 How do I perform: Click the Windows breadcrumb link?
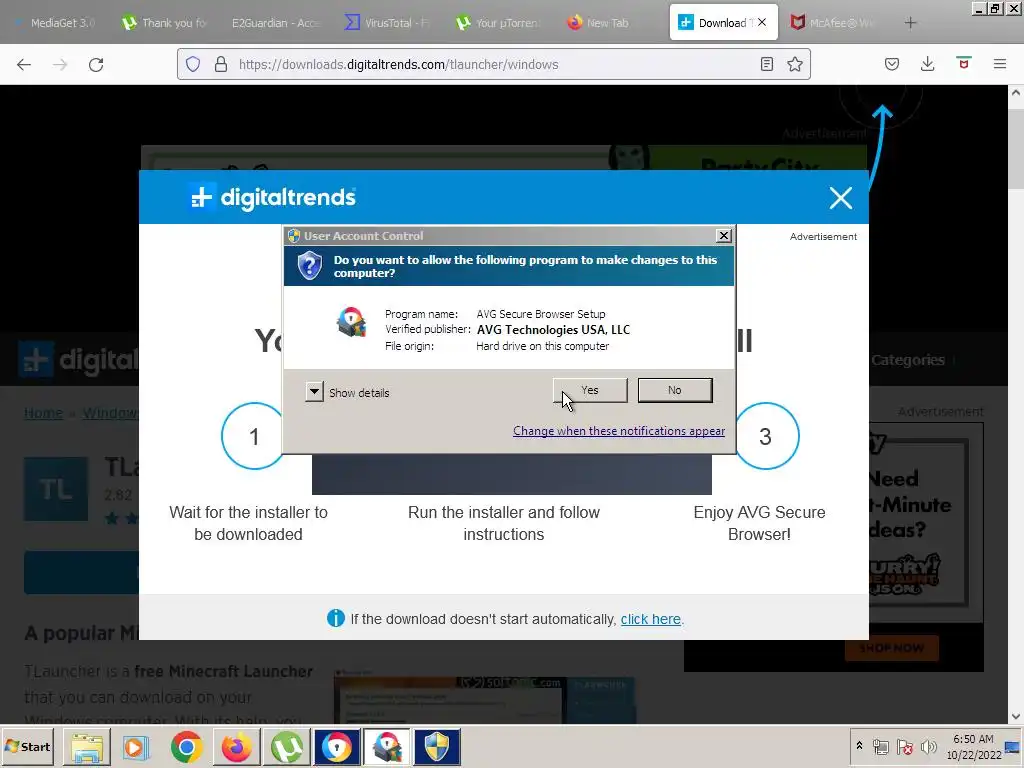pyautogui.click(x=110, y=413)
